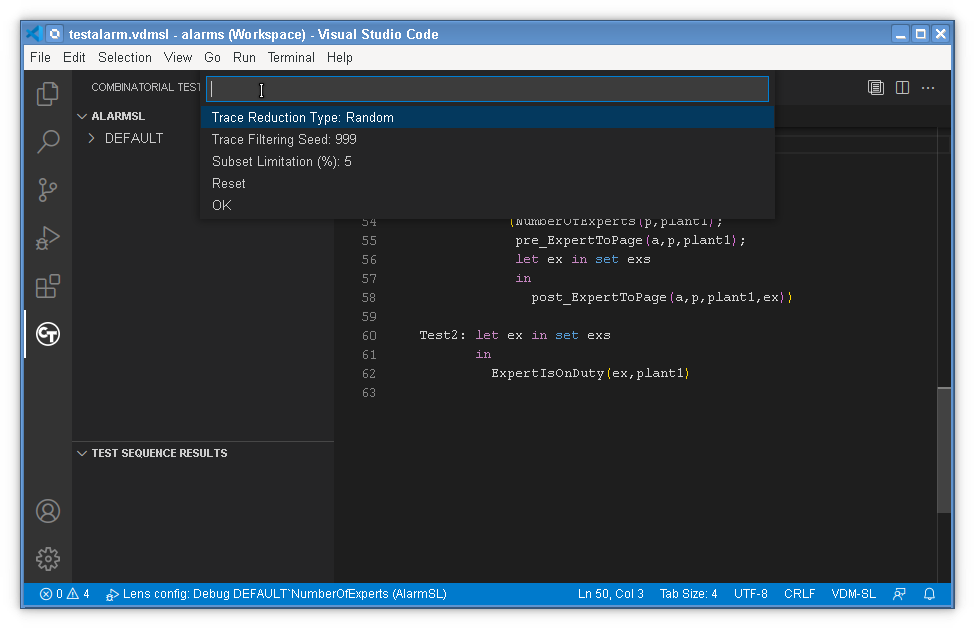Click the editor vertical scrollbar thumb

tap(944, 450)
